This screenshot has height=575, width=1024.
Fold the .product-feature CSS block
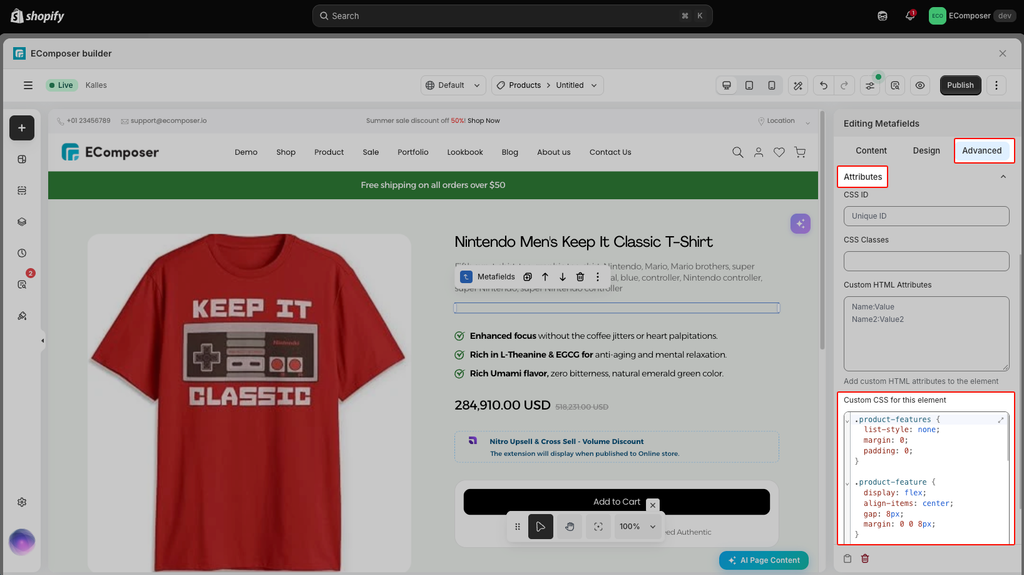coord(848,483)
